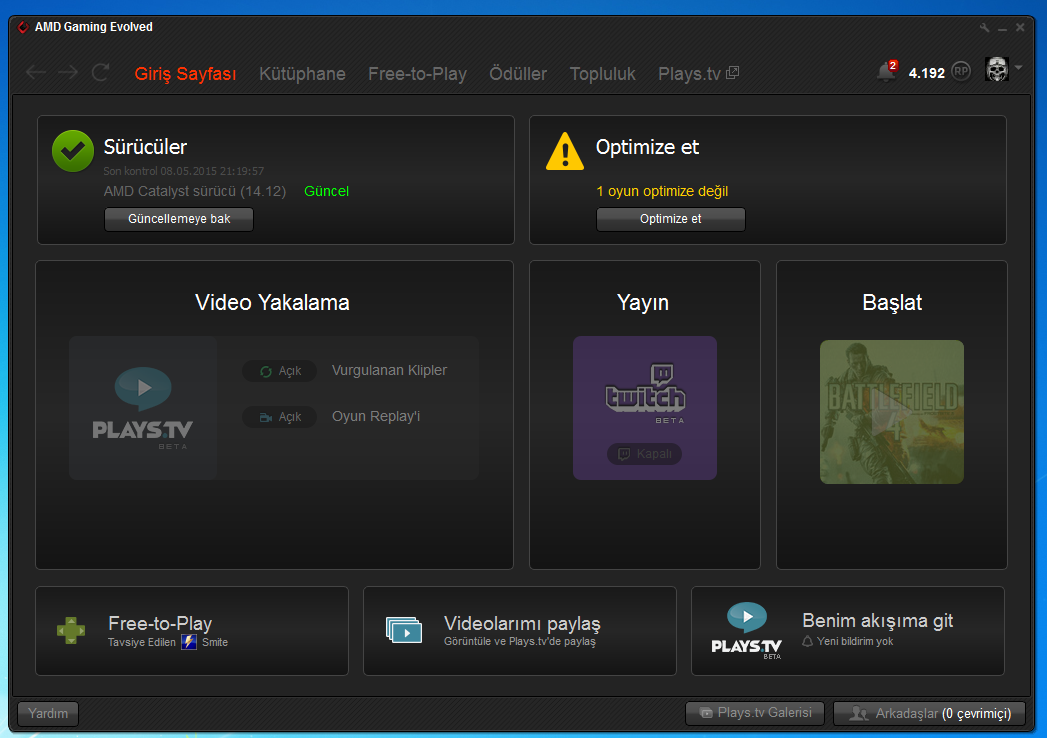Viewport: 1047px width, 738px height.
Task: Open the Free-to-Play Tavsiye Edilen card
Action: (x=192, y=630)
